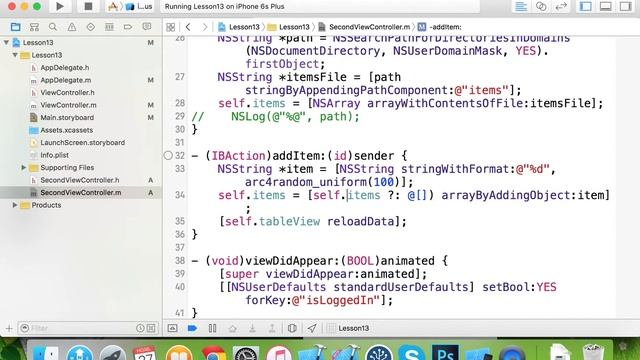Open the Find navigator (magnifier)
Screen dimensions: 640x360
click(x=53, y=27)
